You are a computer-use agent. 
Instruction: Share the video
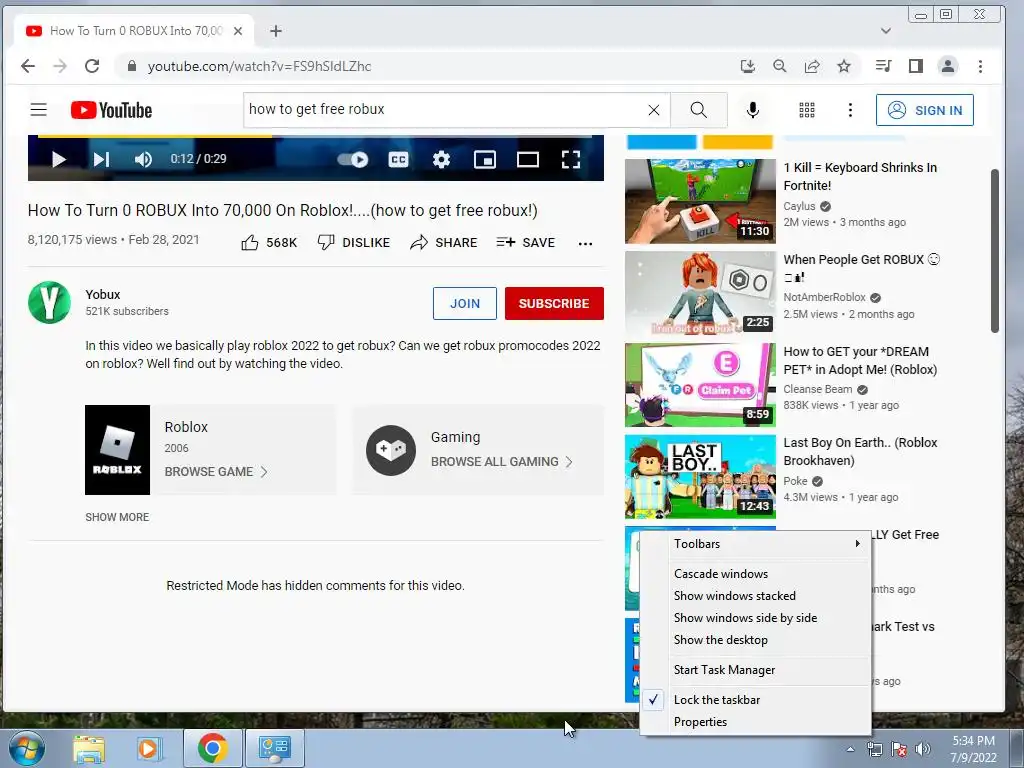(443, 243)
